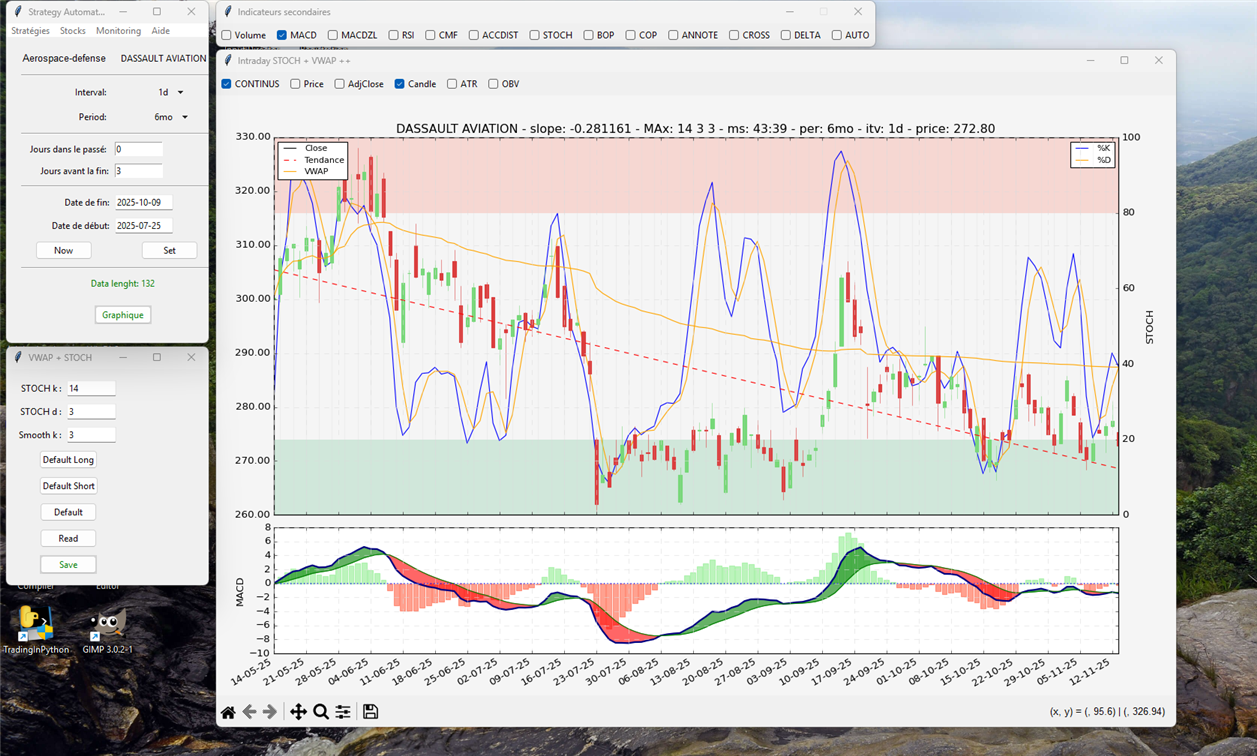Enable the ATR checkbox
Screen dimensions: 1257x756
tap(452, 84)
